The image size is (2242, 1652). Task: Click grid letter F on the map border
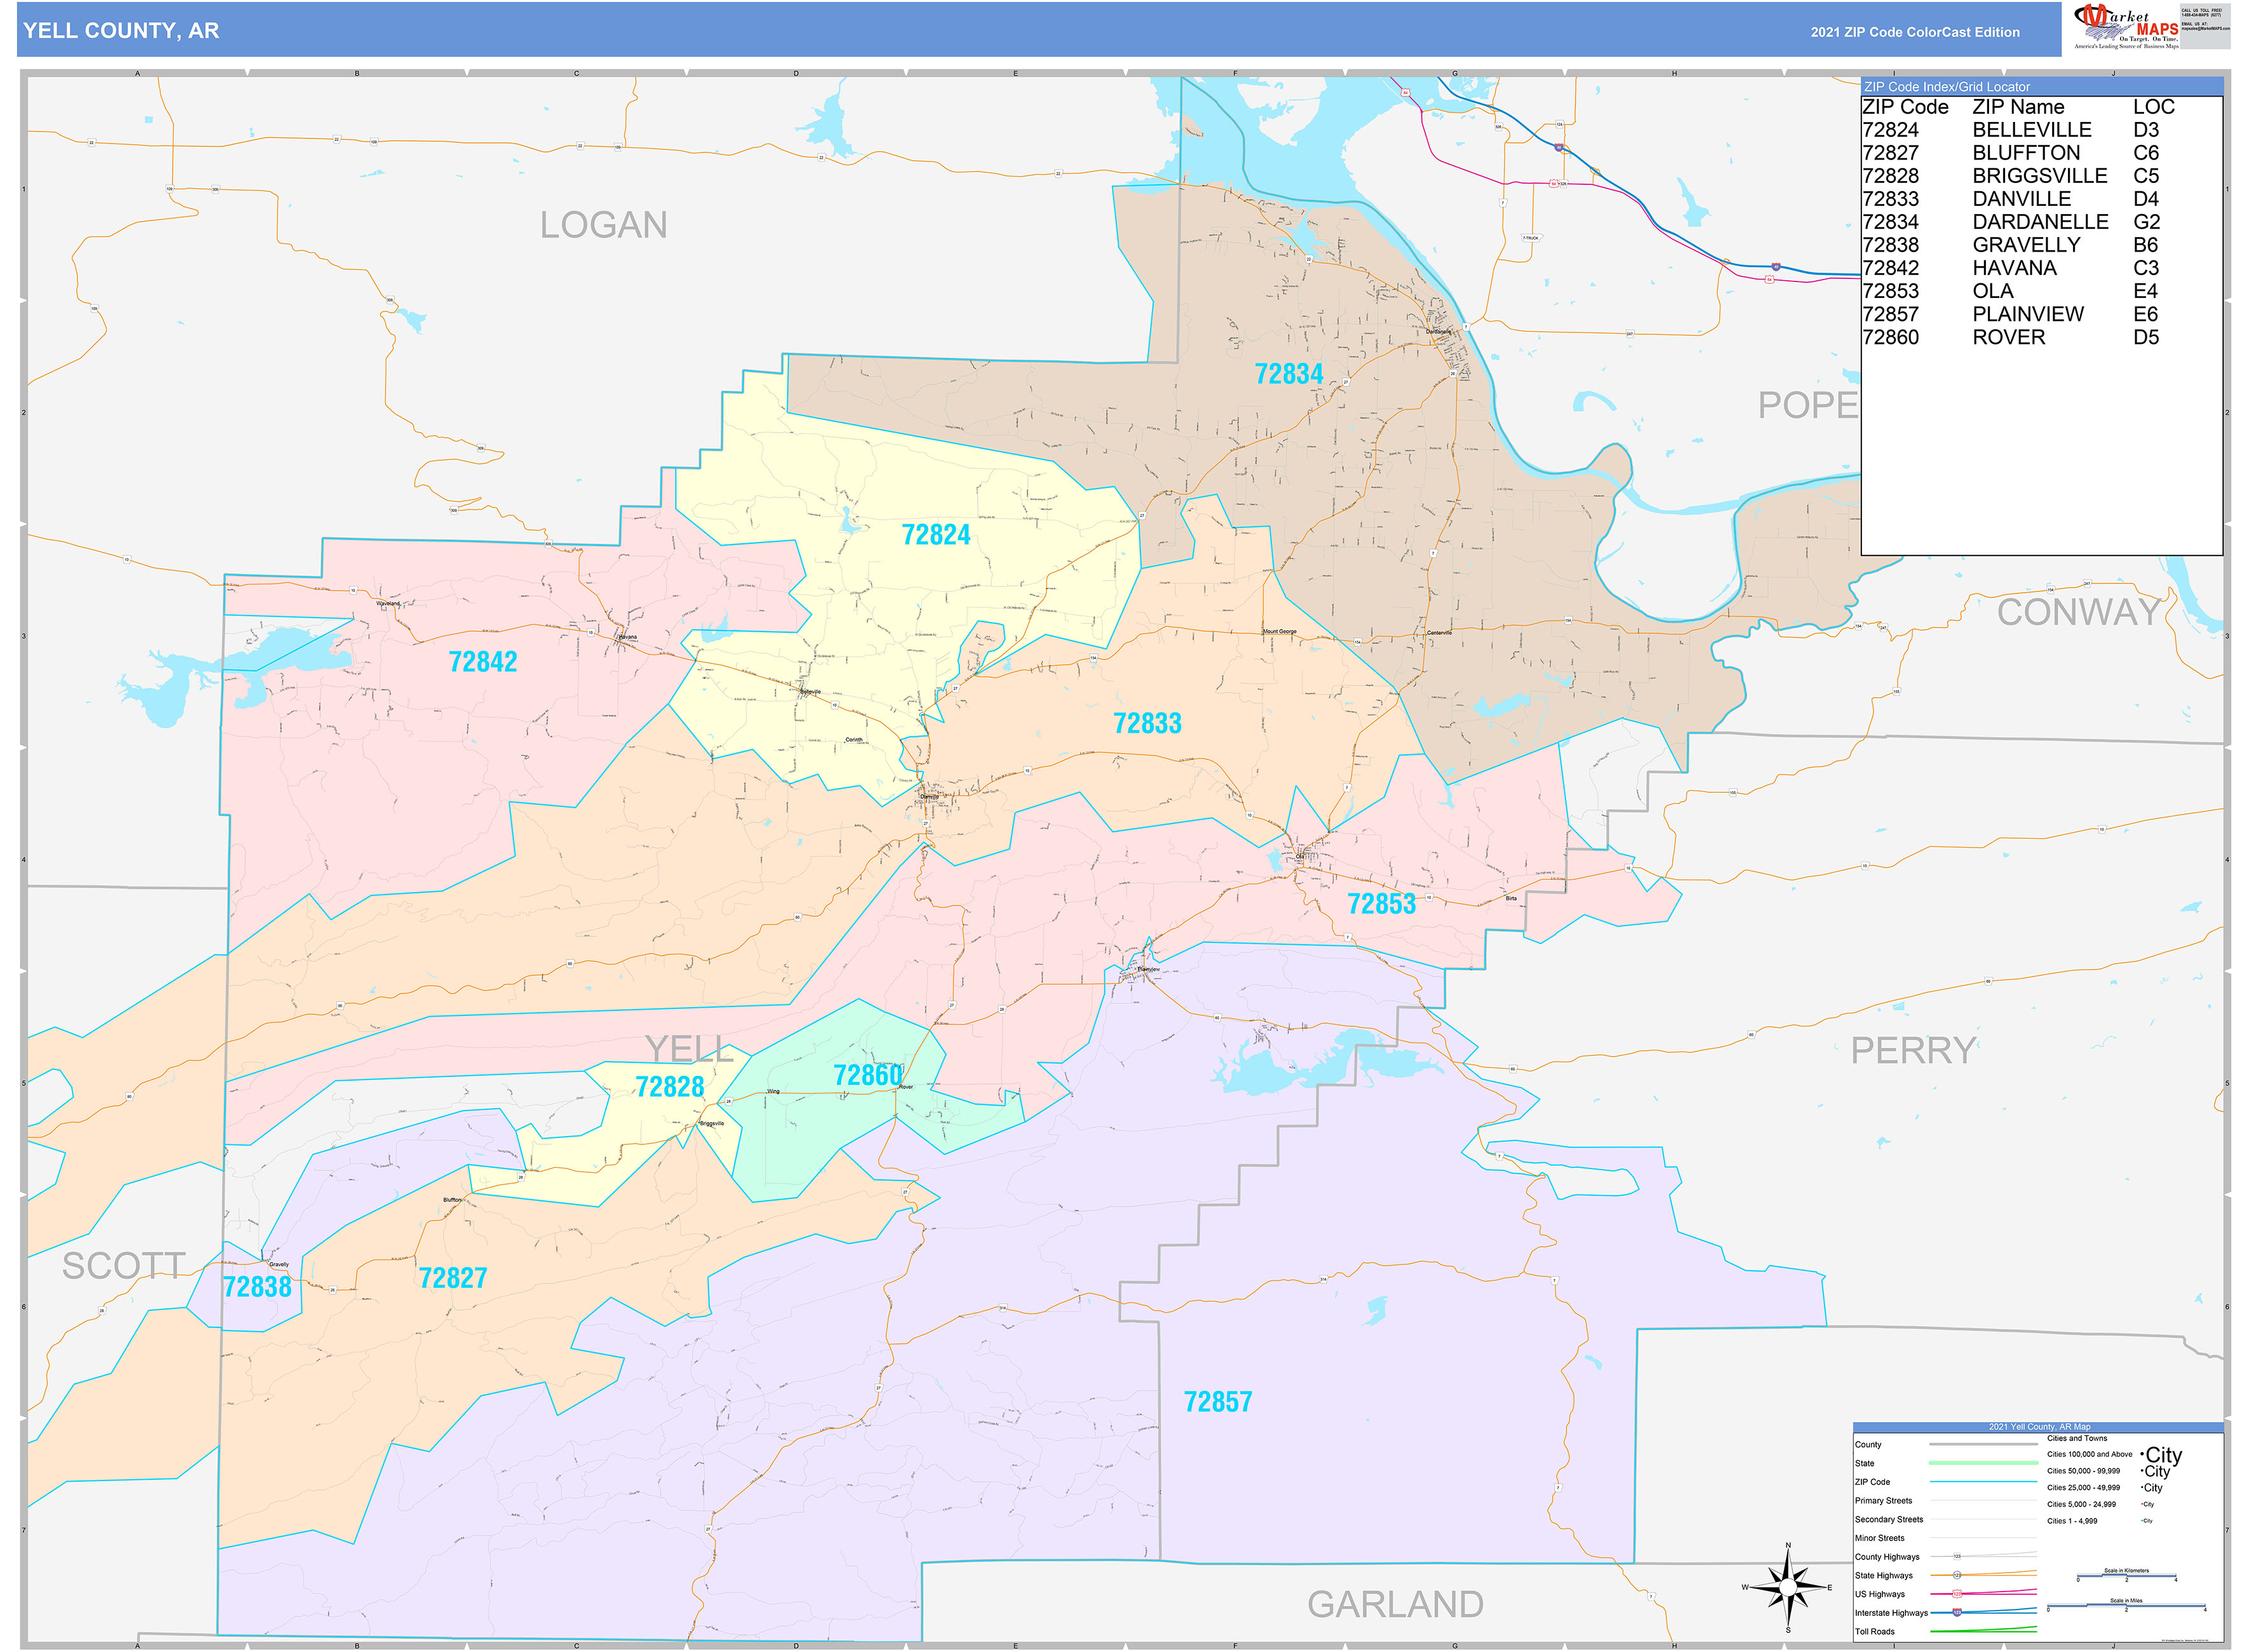(x=1234, y=73)
